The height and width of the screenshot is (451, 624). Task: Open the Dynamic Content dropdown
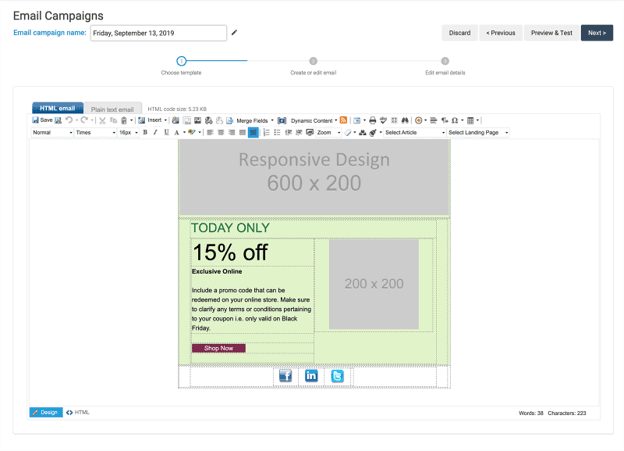coord(314,121)
